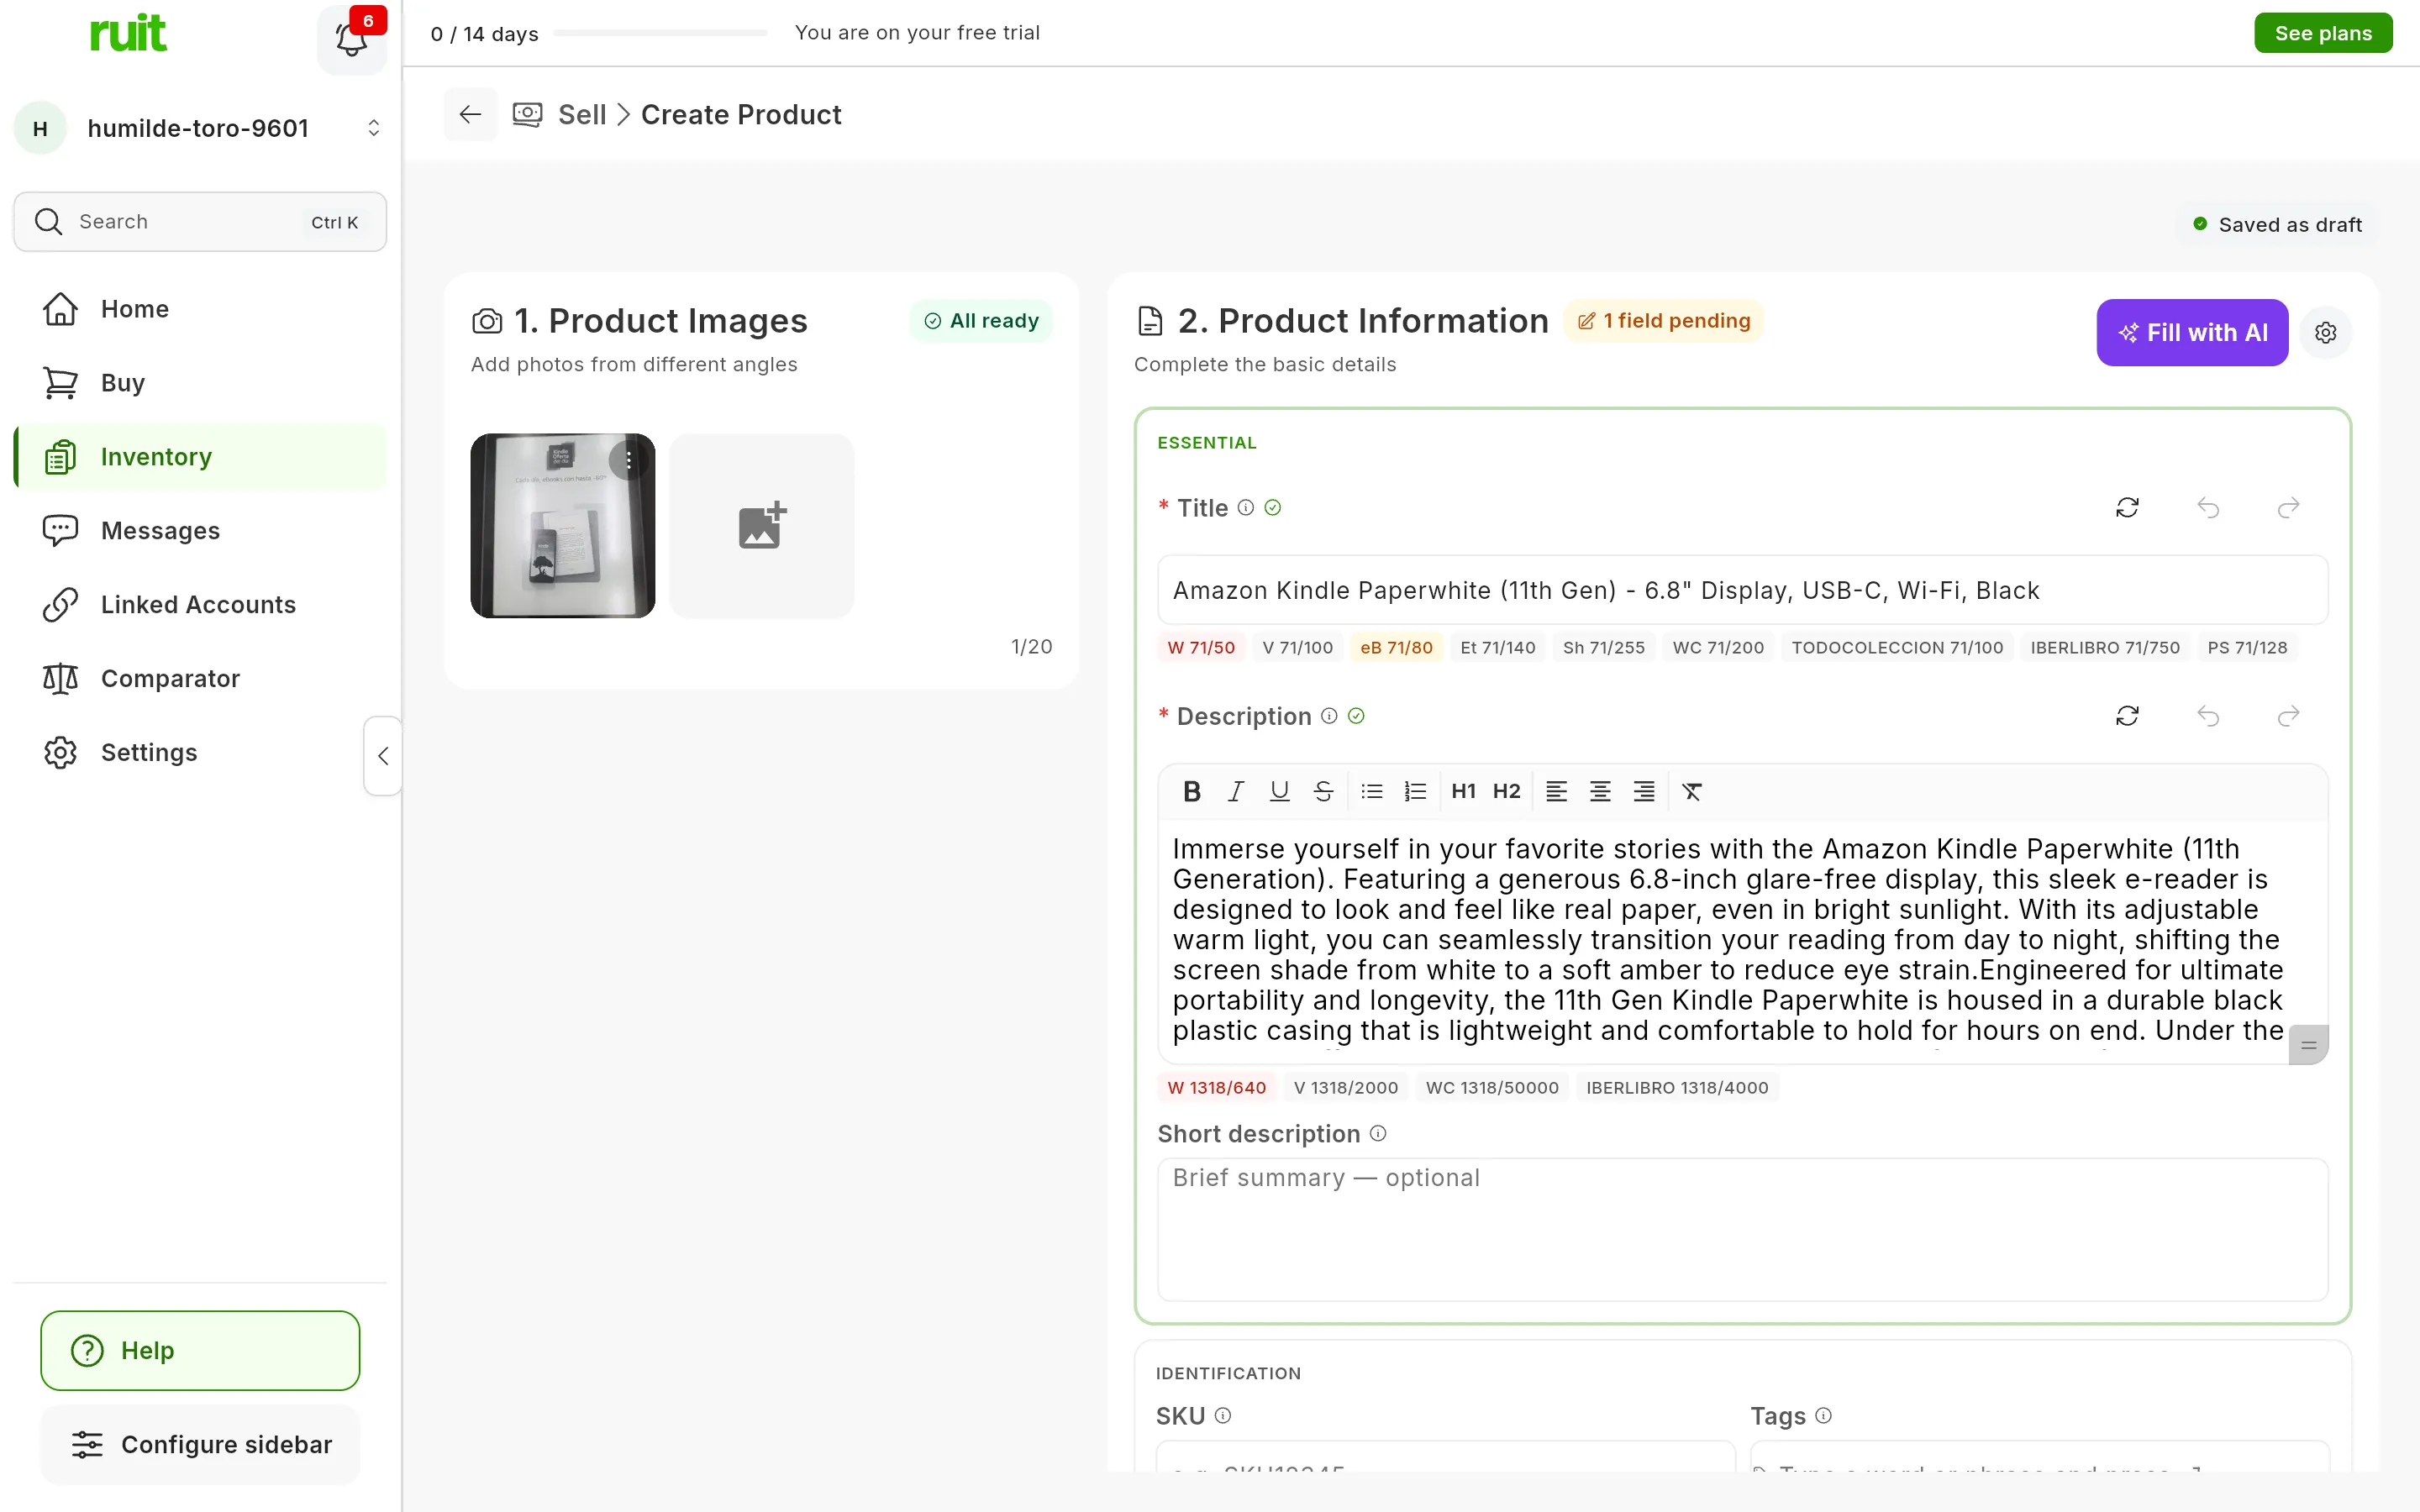The height and width of the screenshot is (1512, 2420).
Task: Open Buy in the sidebar
Action: click(200, 383)
